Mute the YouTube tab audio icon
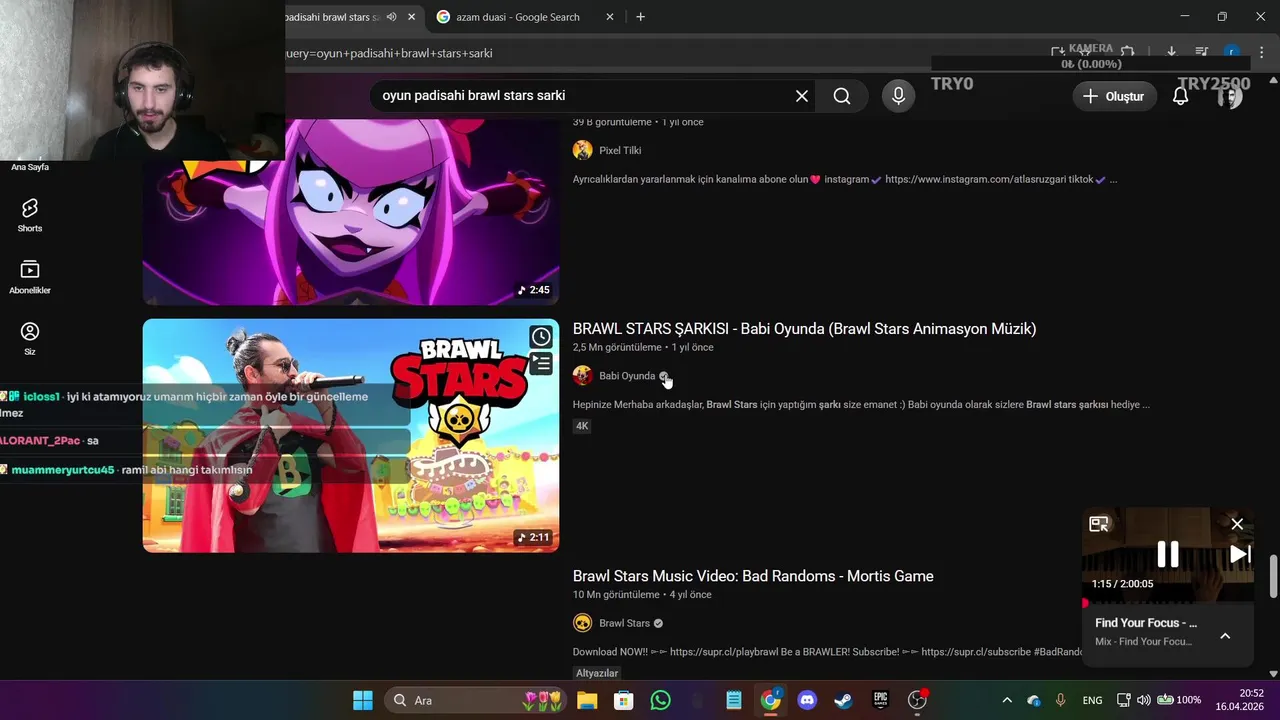This screenshot has width=1280, height=720. pyautogui.click(x=391, y=17)
